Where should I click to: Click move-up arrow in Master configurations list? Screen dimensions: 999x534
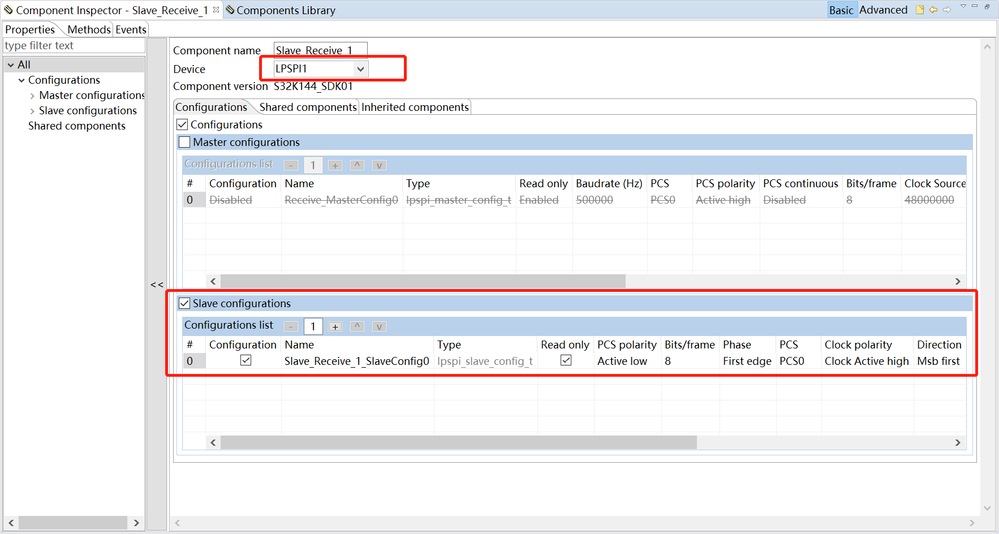357,165
